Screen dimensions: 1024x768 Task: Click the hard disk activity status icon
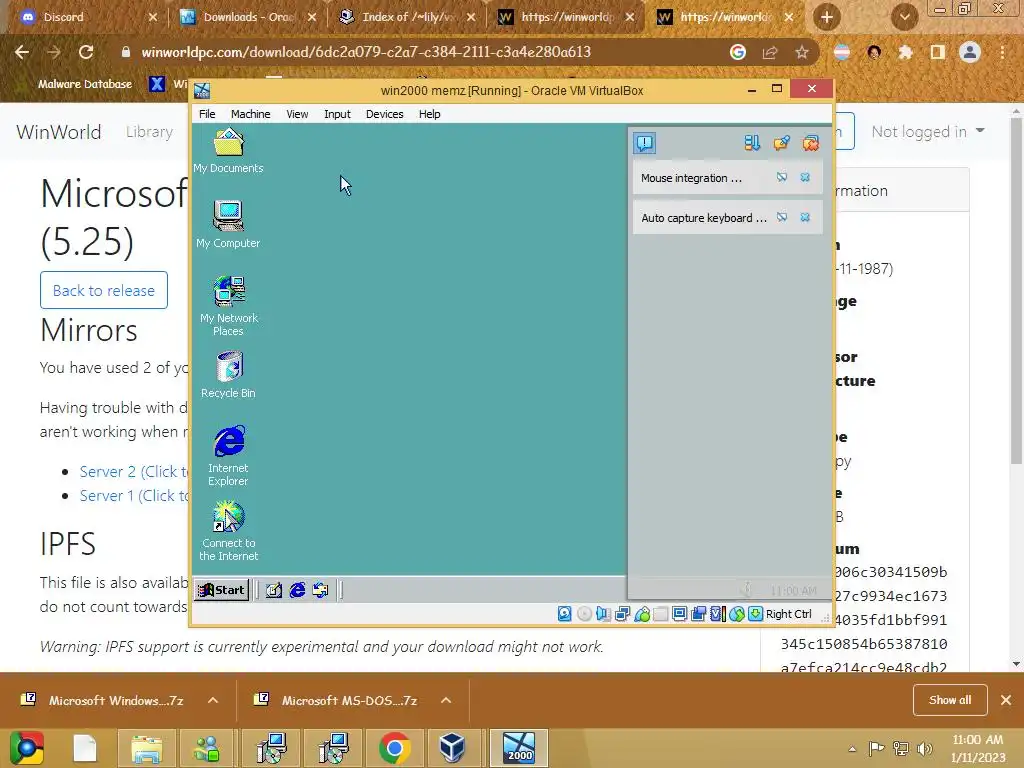click(564, 614)
